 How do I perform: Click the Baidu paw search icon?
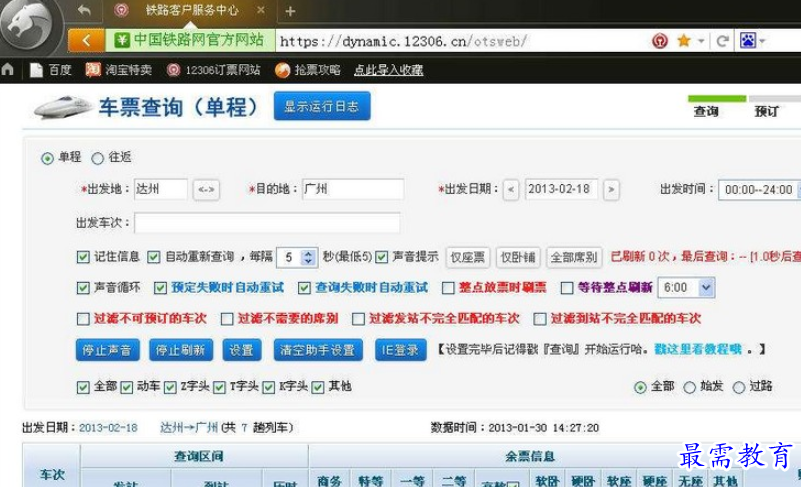pos(747,40)
